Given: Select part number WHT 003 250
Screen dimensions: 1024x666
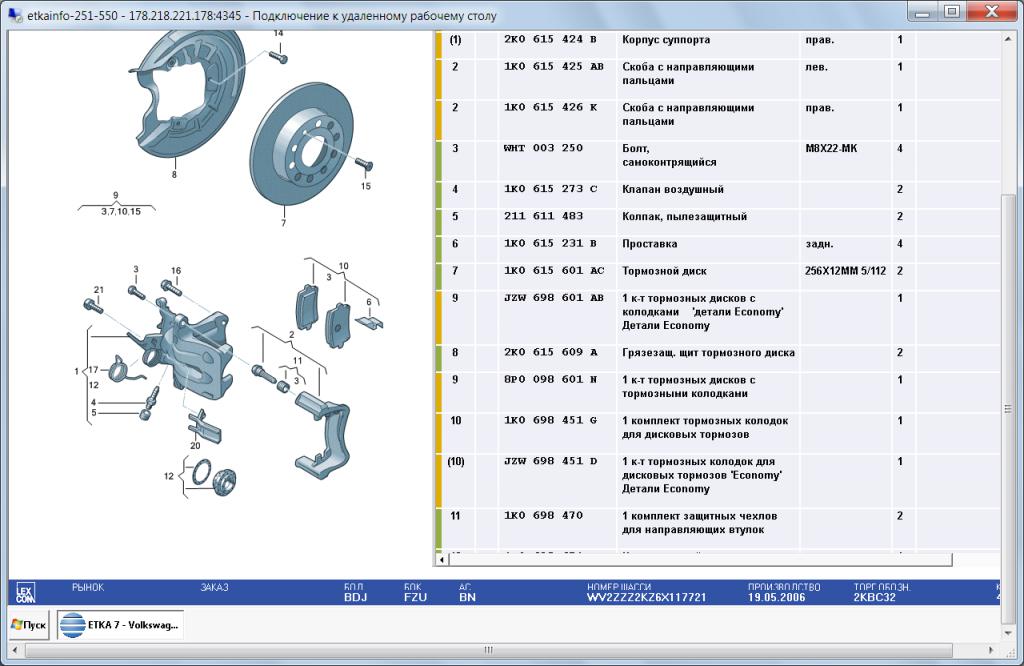Looking at the screenshot, I should pyautogui.click(x=543, y=148).
